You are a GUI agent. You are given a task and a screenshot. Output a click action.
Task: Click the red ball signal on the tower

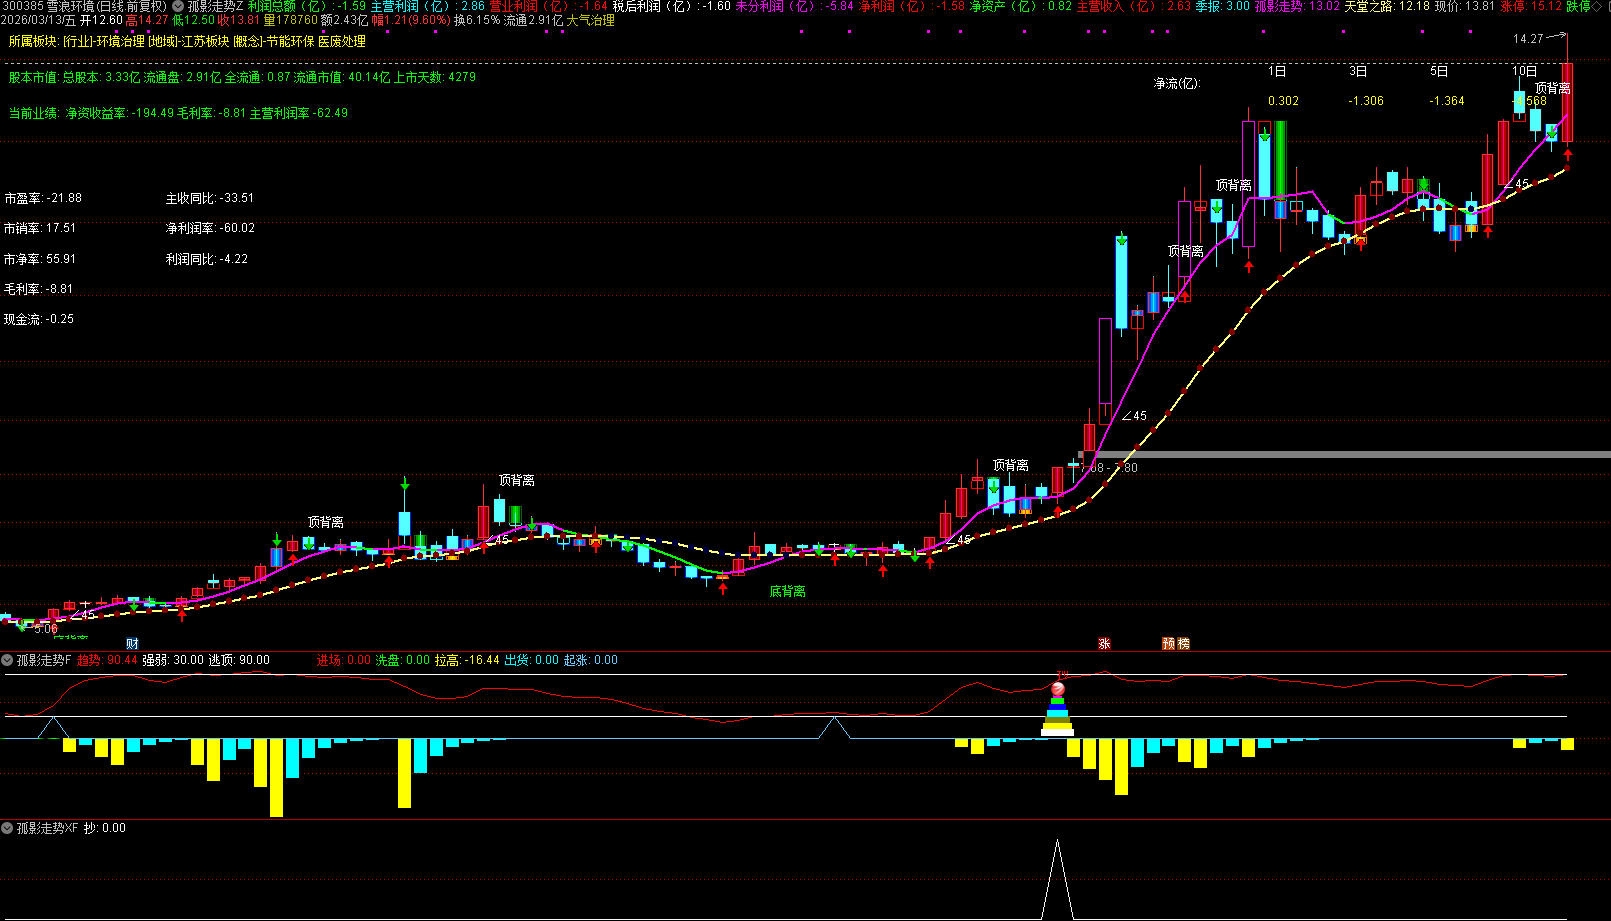coord(1058,689)
